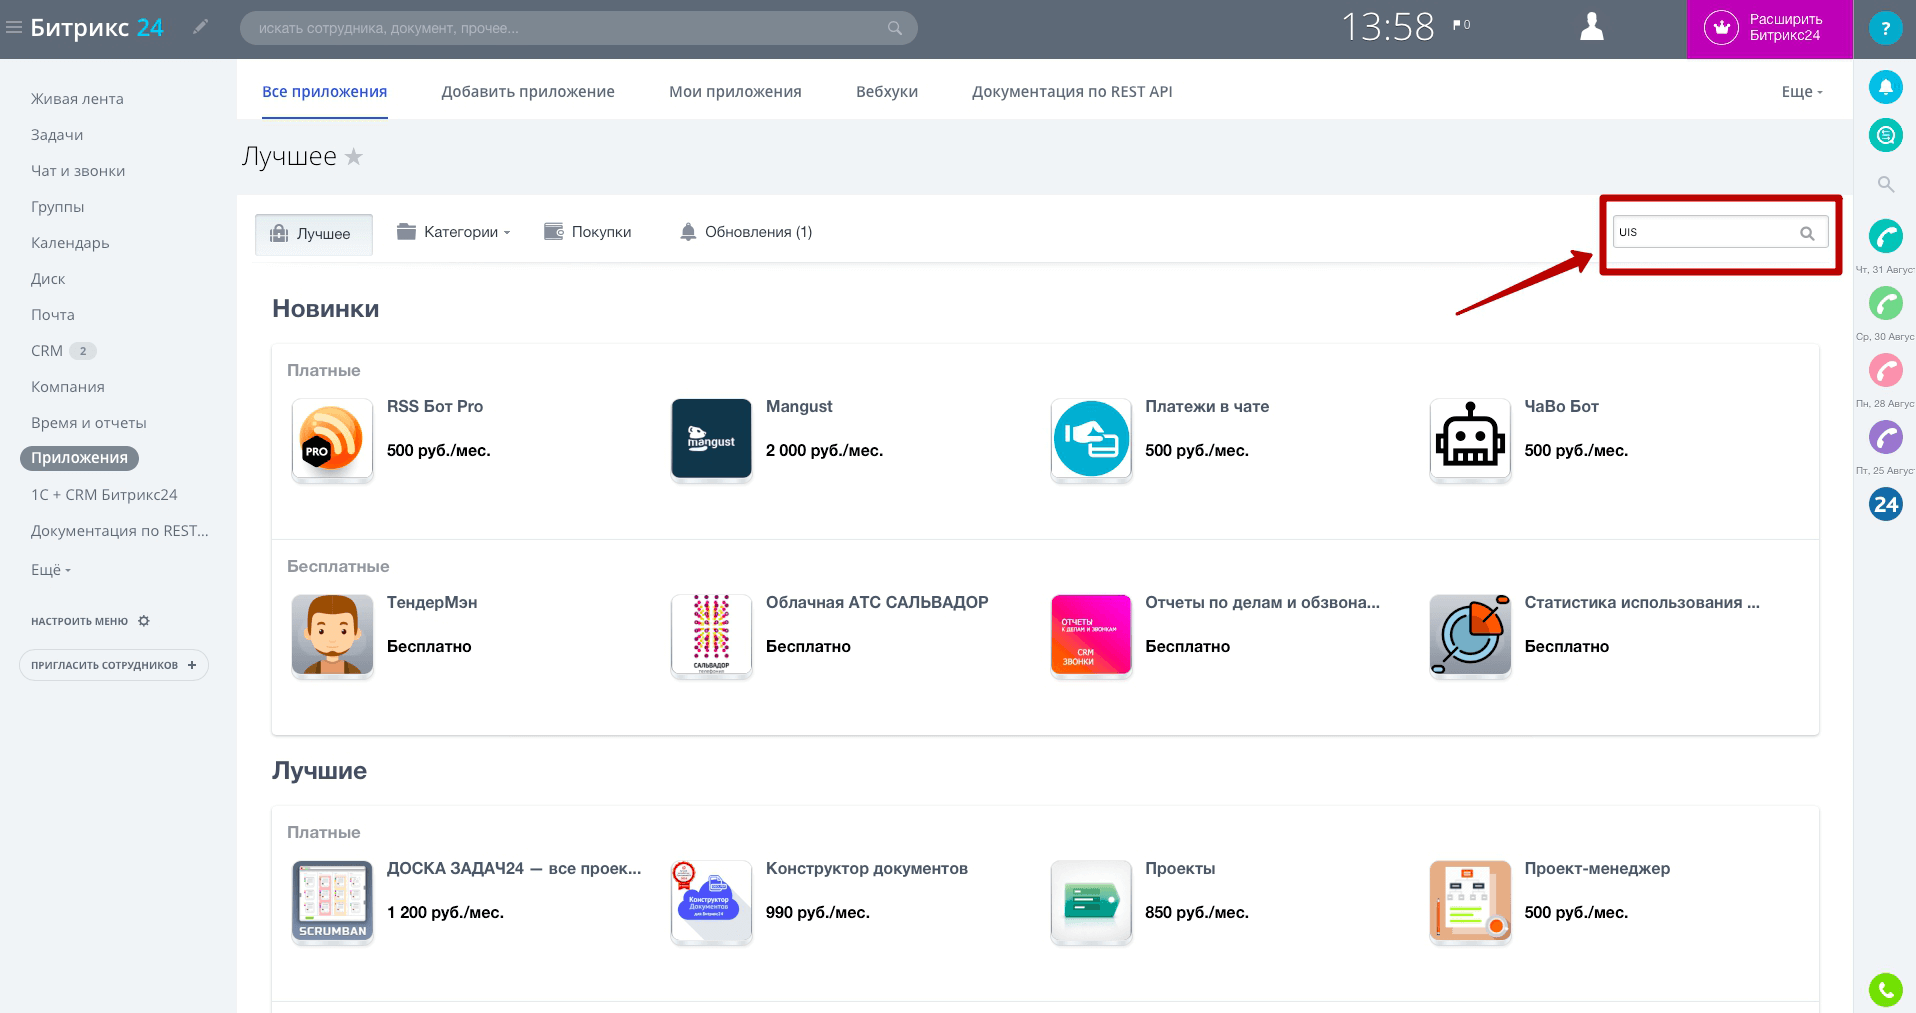Image resolution: width=1916 pixels, height=1013 pixels.
Task: Open the notifications bell in right panel
Action: click(1885, 87)
